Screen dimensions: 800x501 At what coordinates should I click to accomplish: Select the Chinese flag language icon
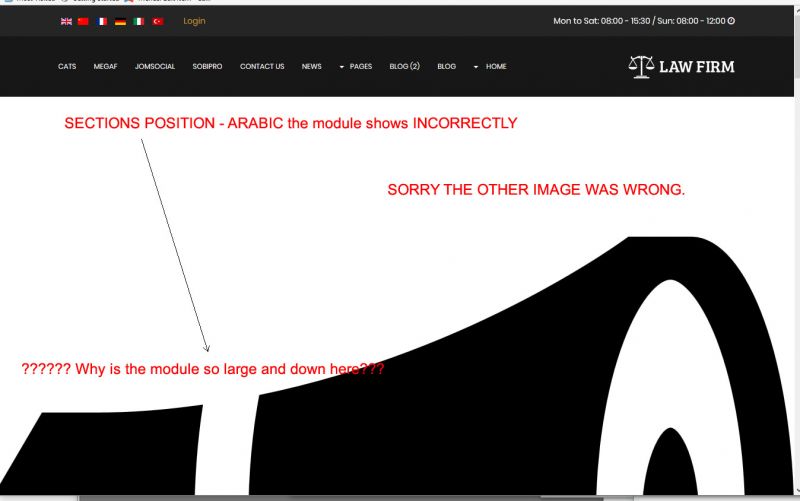[x=84, y=21]
